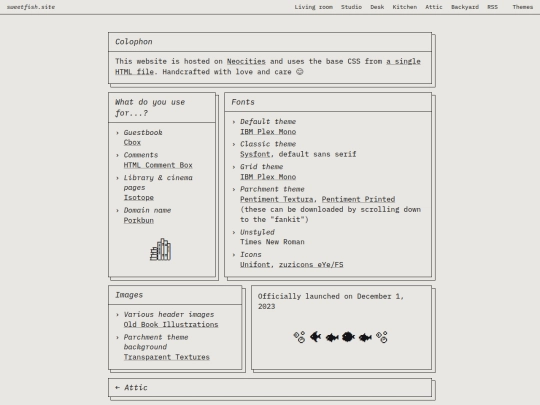This screenshot has width=540, height=405.
Task: Open the zuzicons eYe/FS link
Action: click(311, 264)
